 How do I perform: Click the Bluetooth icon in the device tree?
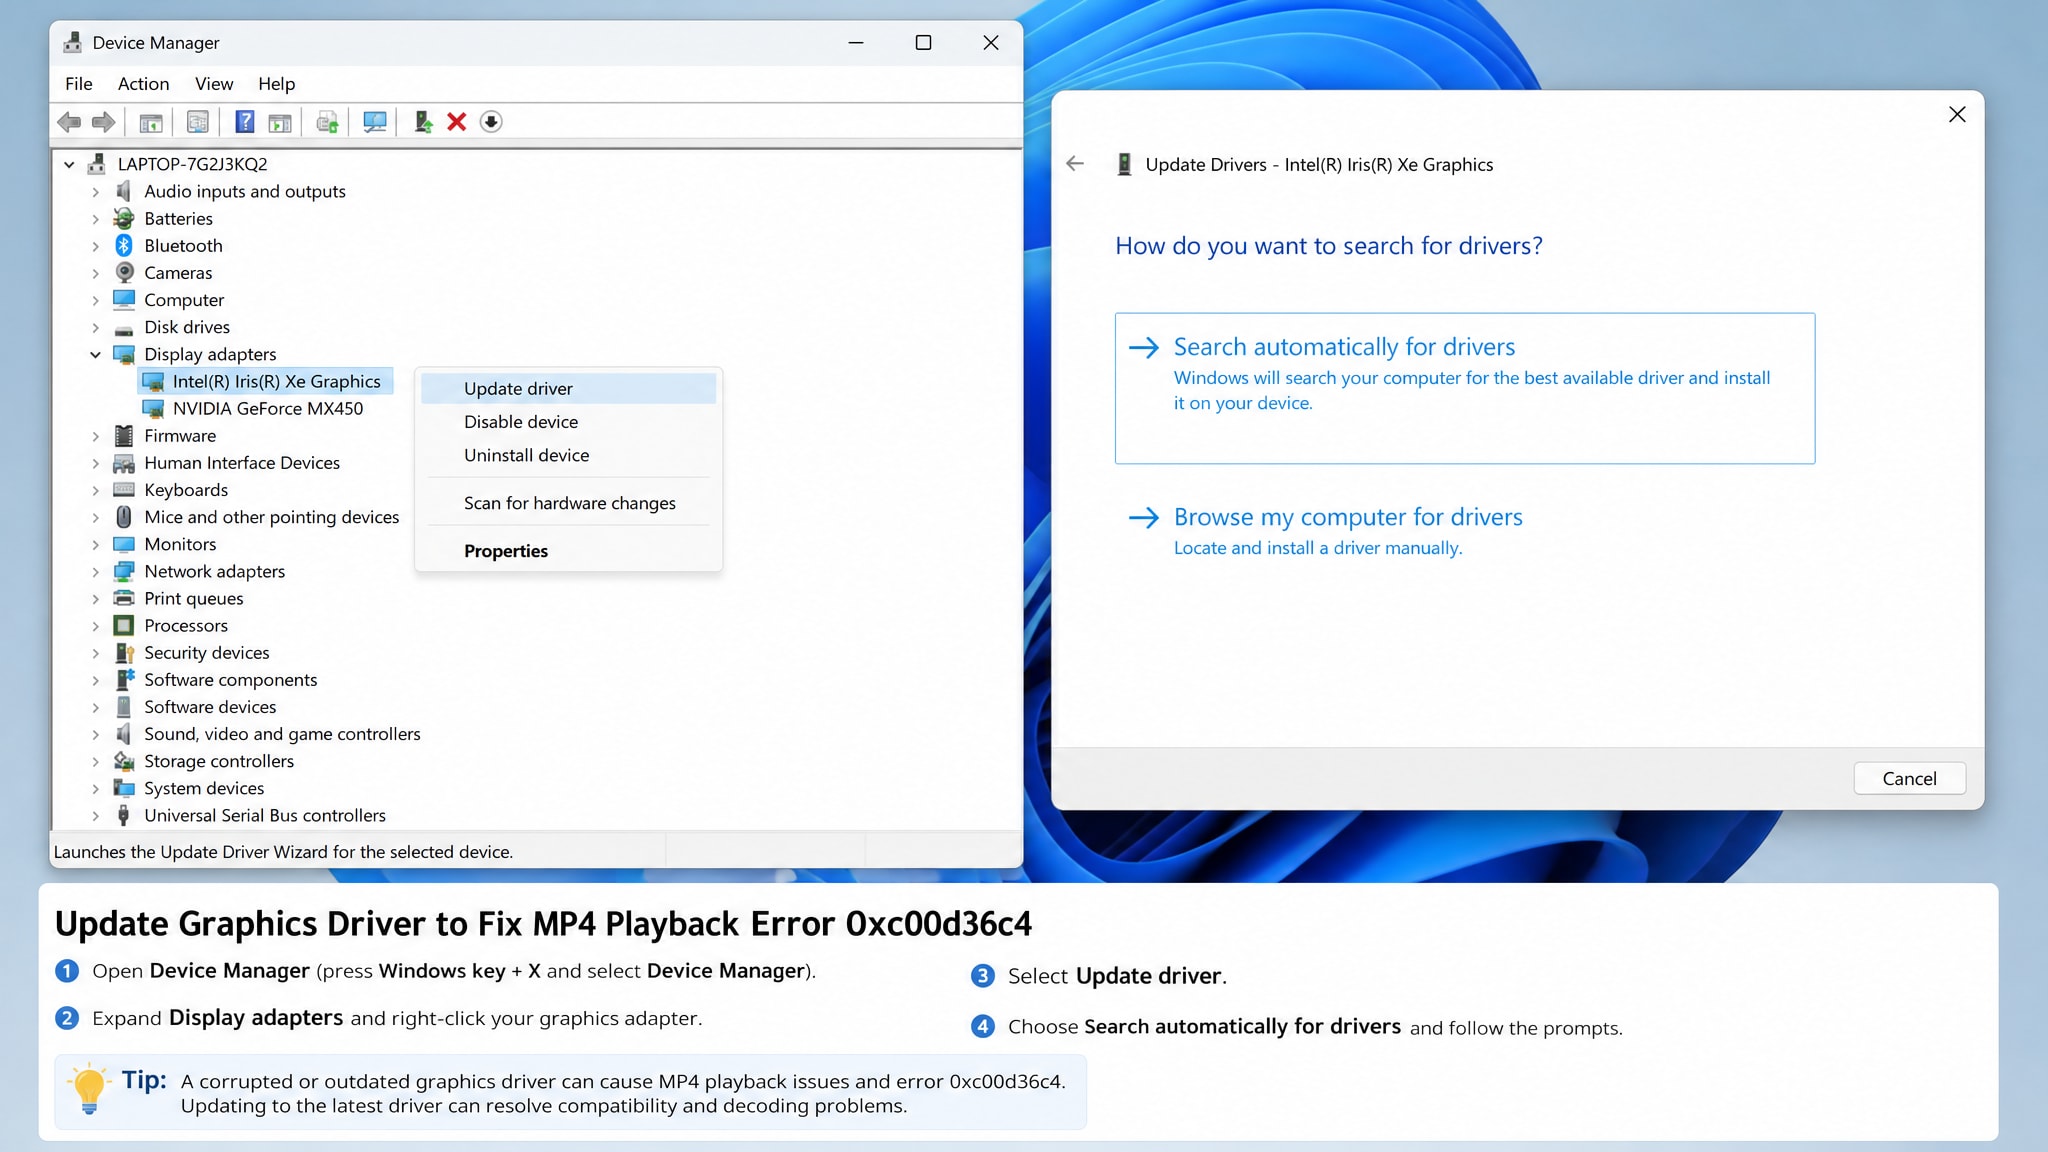pyautogui.click(x=124, y=246)
